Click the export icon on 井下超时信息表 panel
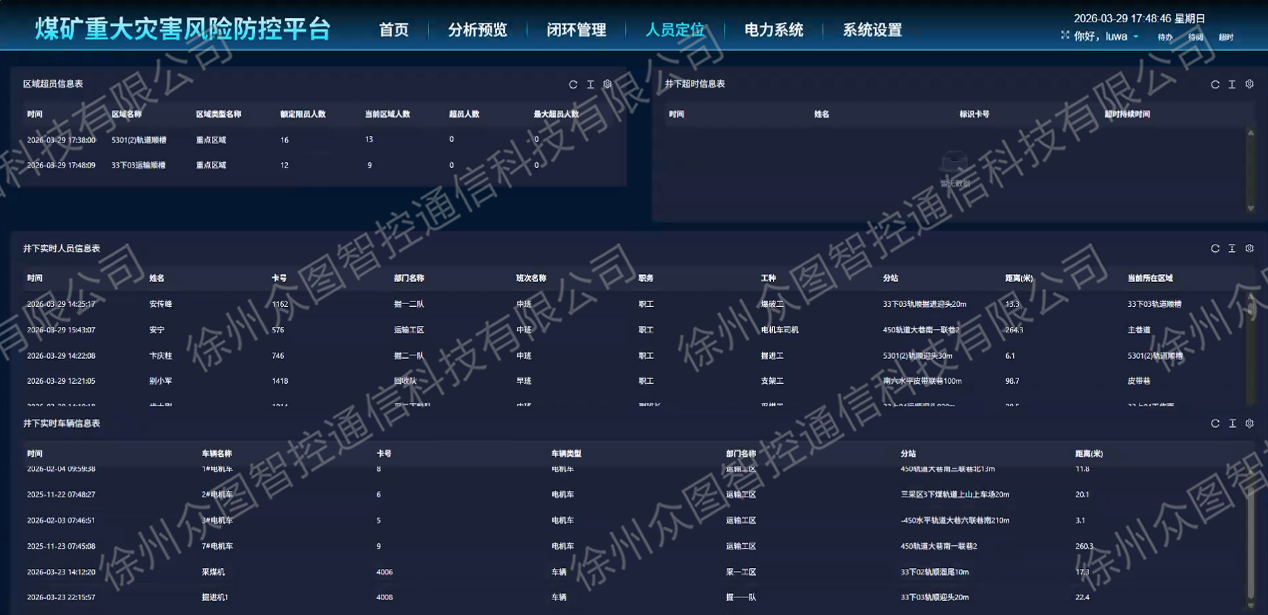Viewport: 1268px width, 615px height. click(x=1232, y=84)
